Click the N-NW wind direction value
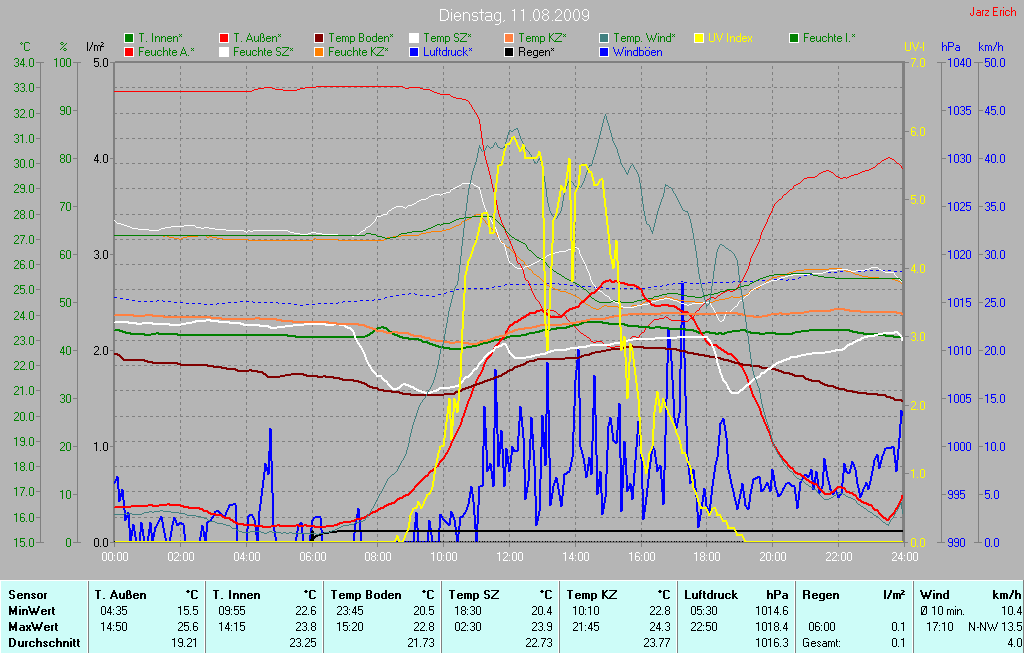The height and width of the screenshot is (653, 1024). [x=984, y=627]
